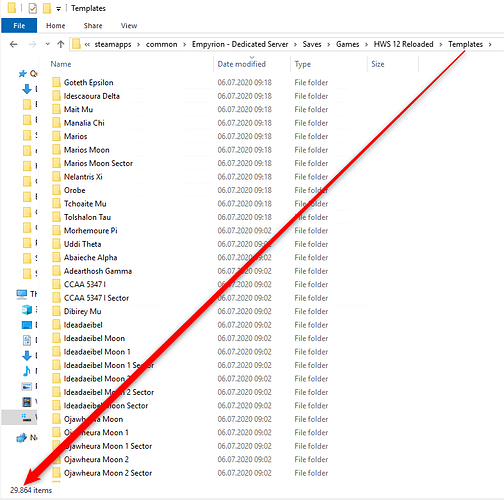Select the Abaieche Alpha folder icon

tap(56, 257)
